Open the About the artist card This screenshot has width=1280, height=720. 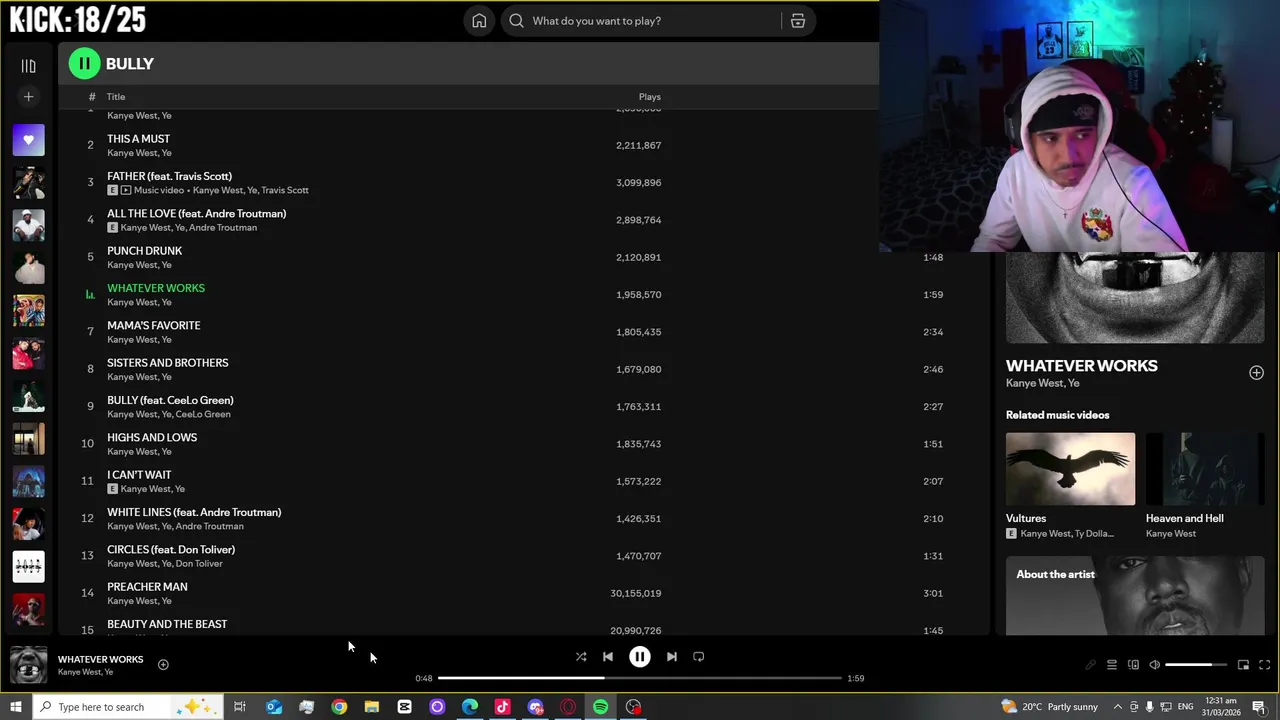tap(1135, 595)
